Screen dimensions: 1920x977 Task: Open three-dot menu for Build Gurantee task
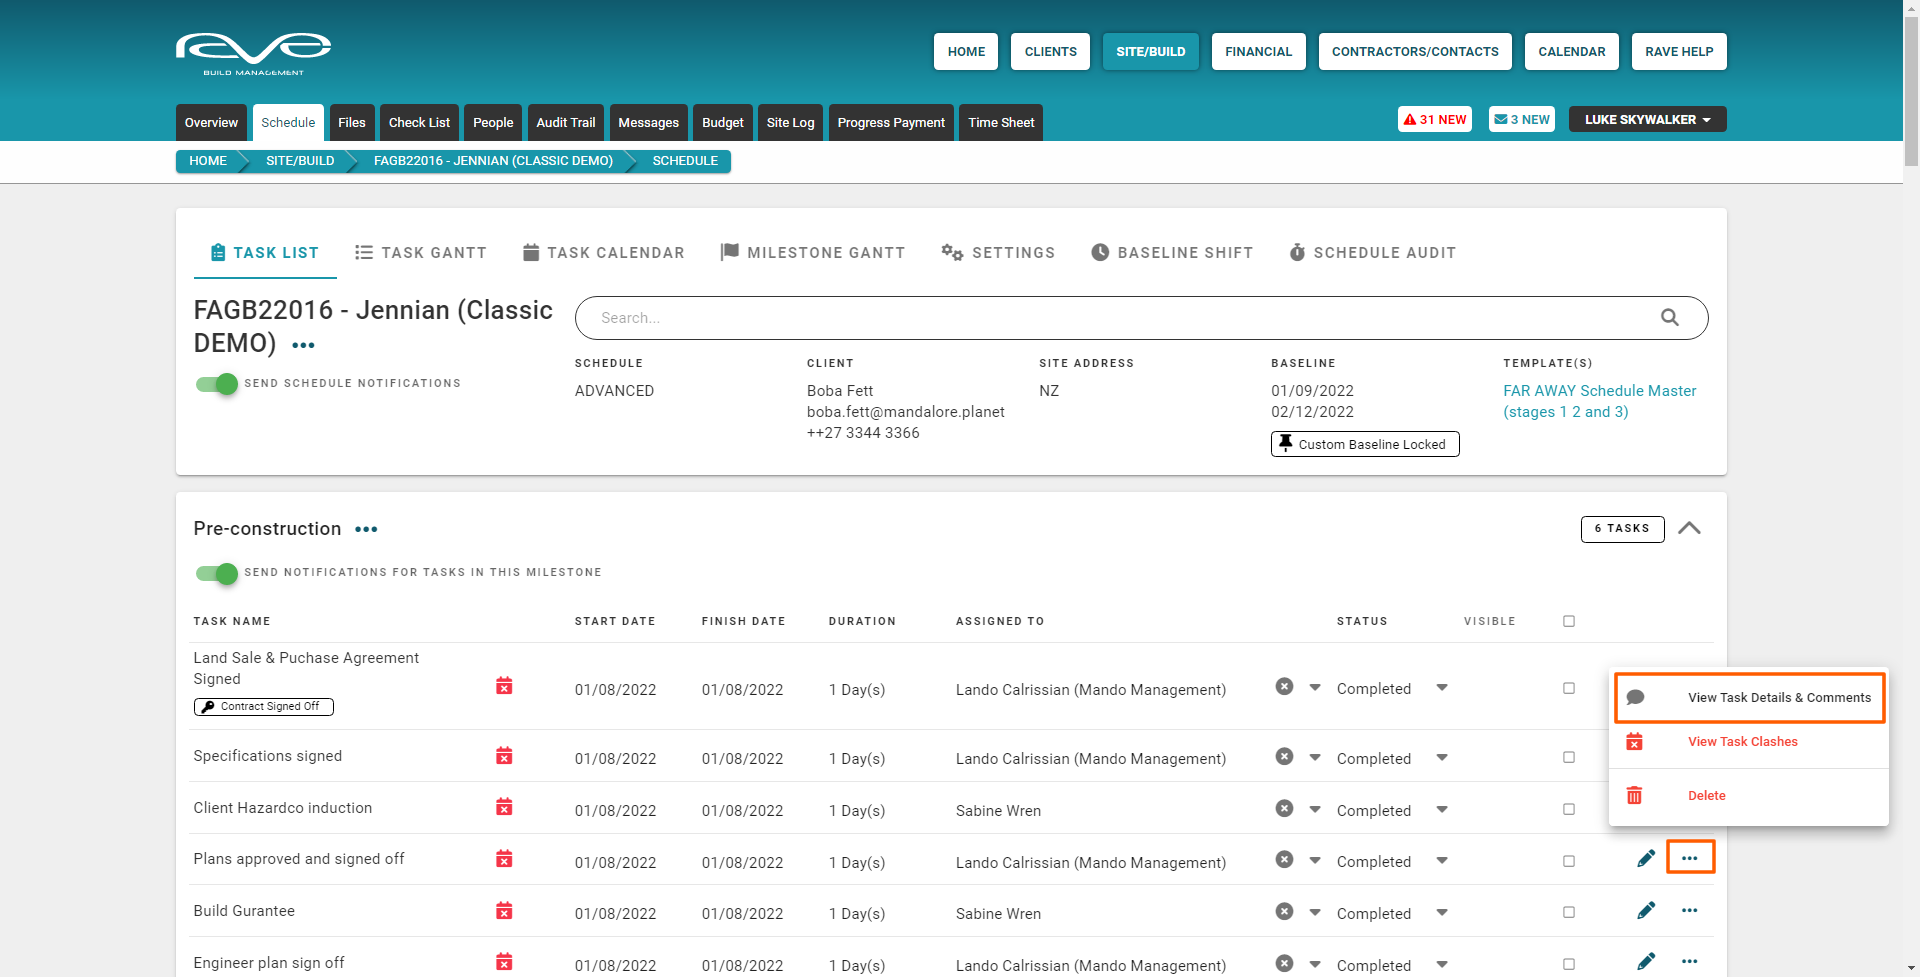[x=1689, y=911]
